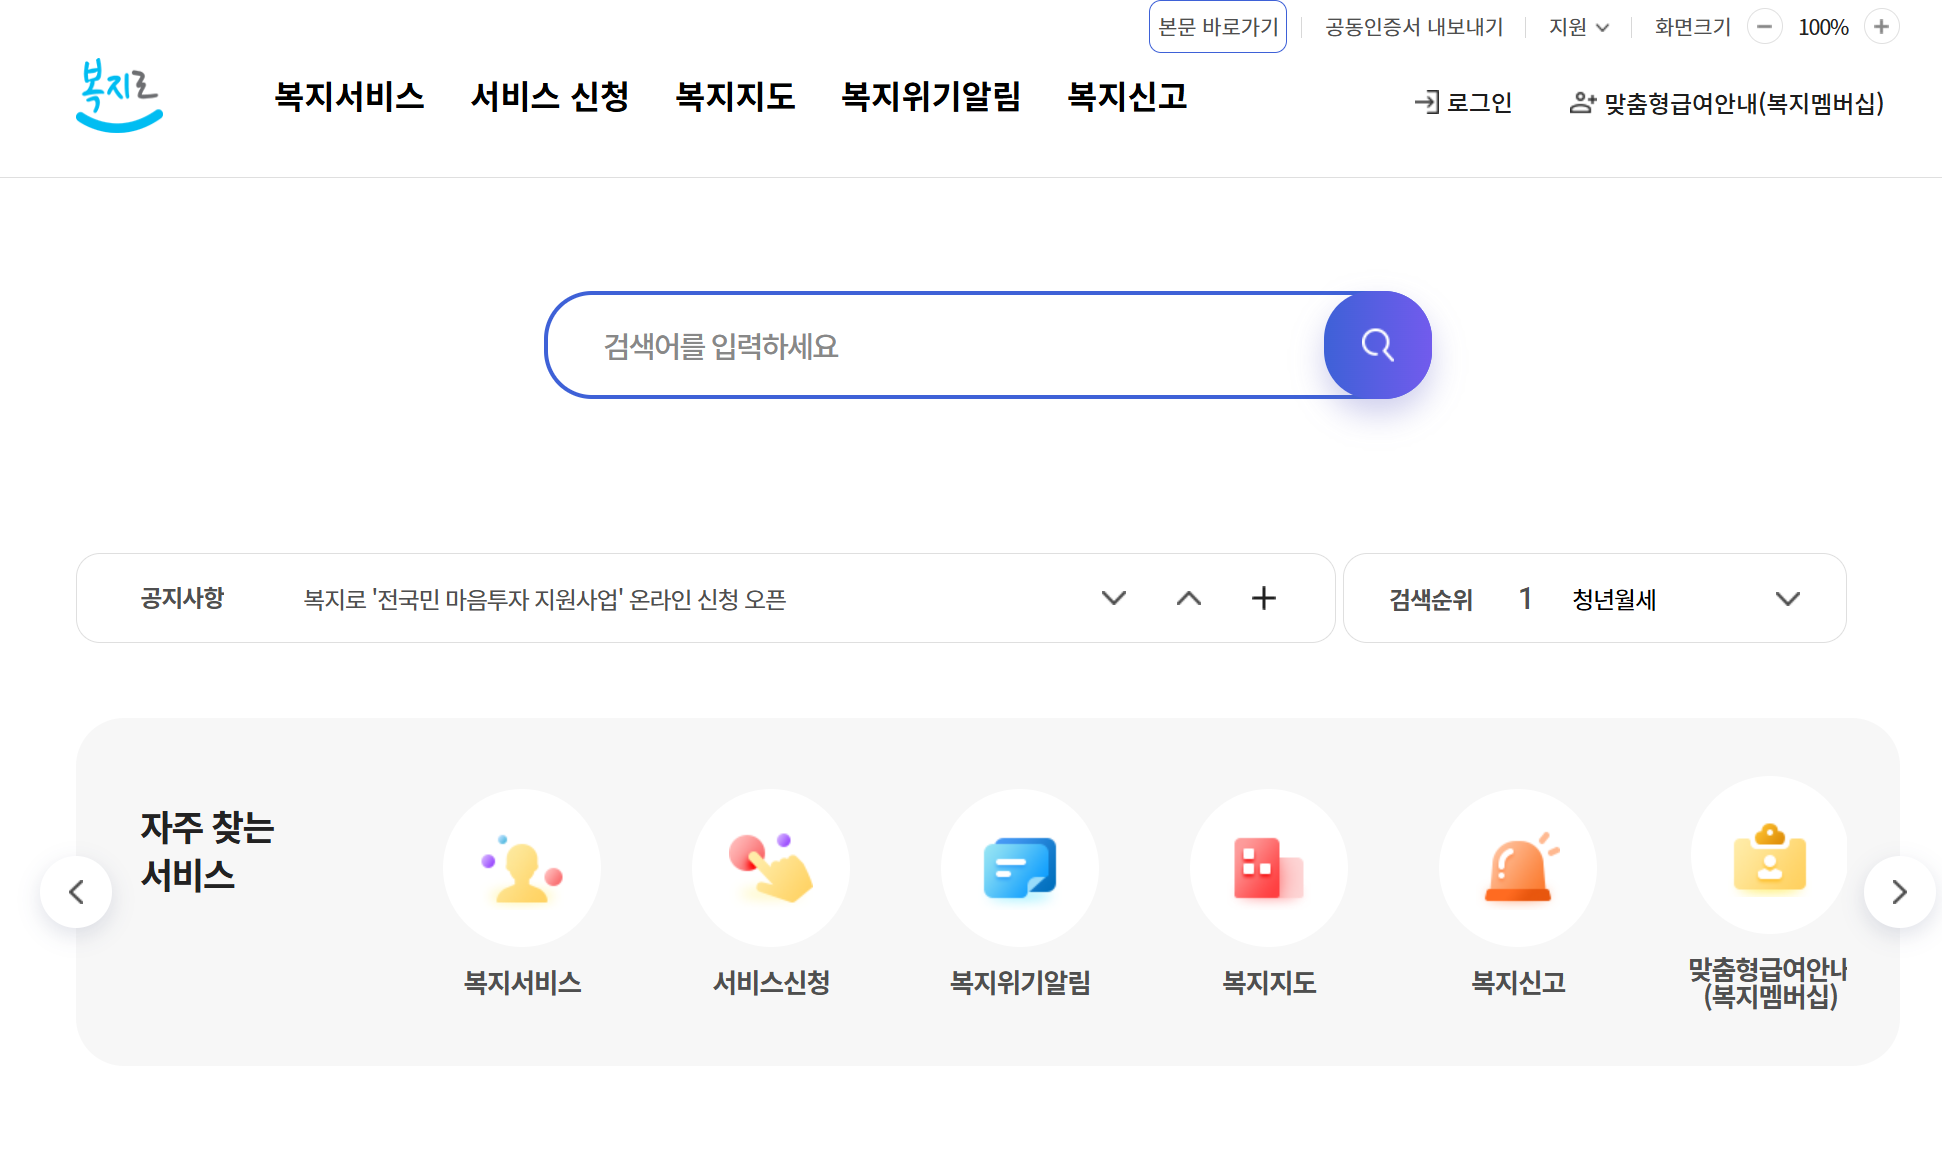Screen dimensions: 1942x1156
Task: Click the 로그인 link
Action: 1463,102
